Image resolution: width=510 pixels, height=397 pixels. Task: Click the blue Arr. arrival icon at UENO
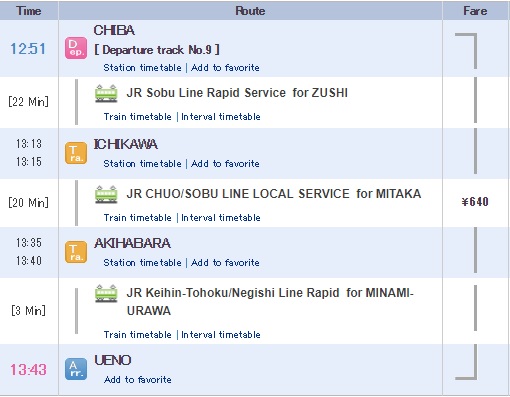tap(76, 369)
